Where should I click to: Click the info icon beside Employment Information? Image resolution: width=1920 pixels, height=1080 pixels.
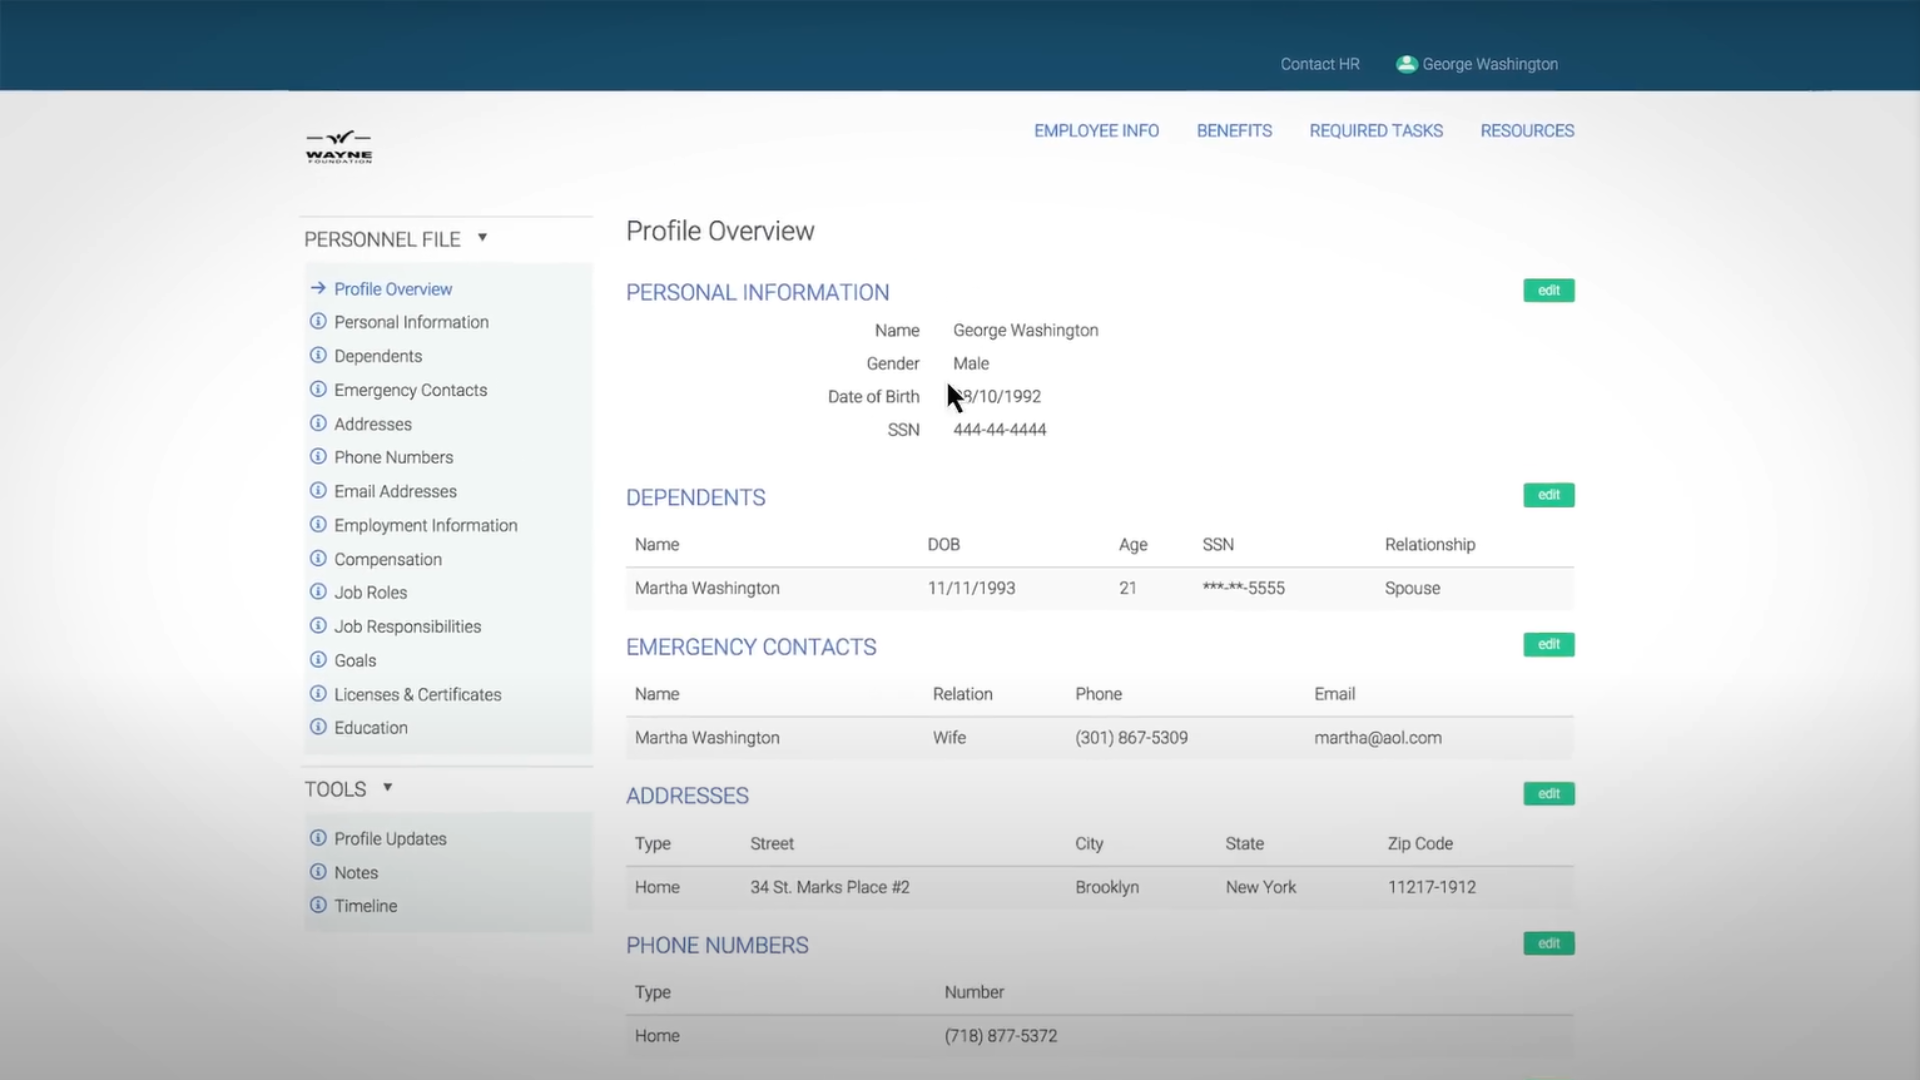point(318,524)
